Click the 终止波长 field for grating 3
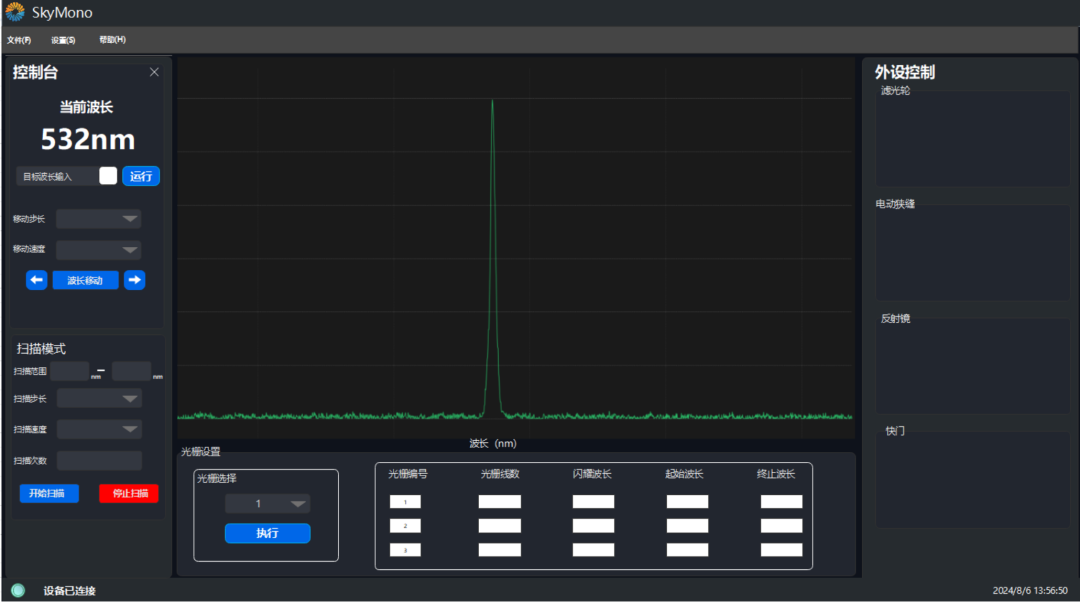The width and height of the screenshot is (1080, 602). point(781,550)
